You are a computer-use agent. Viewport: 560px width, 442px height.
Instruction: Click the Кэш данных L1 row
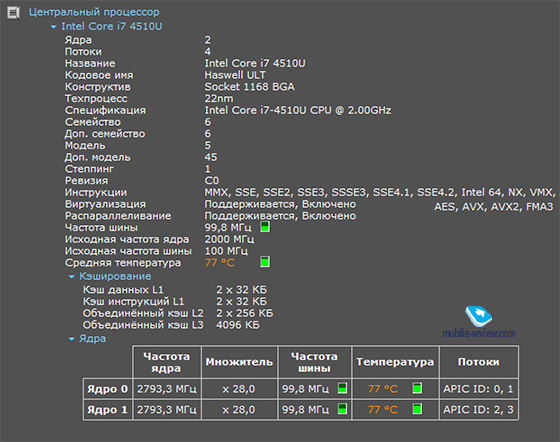tap(175, 290)
